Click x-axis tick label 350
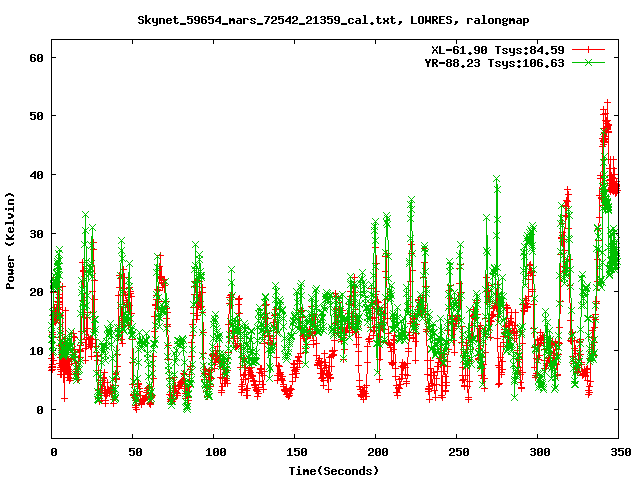This screenshot has width=640, height=480. point(620,452)
